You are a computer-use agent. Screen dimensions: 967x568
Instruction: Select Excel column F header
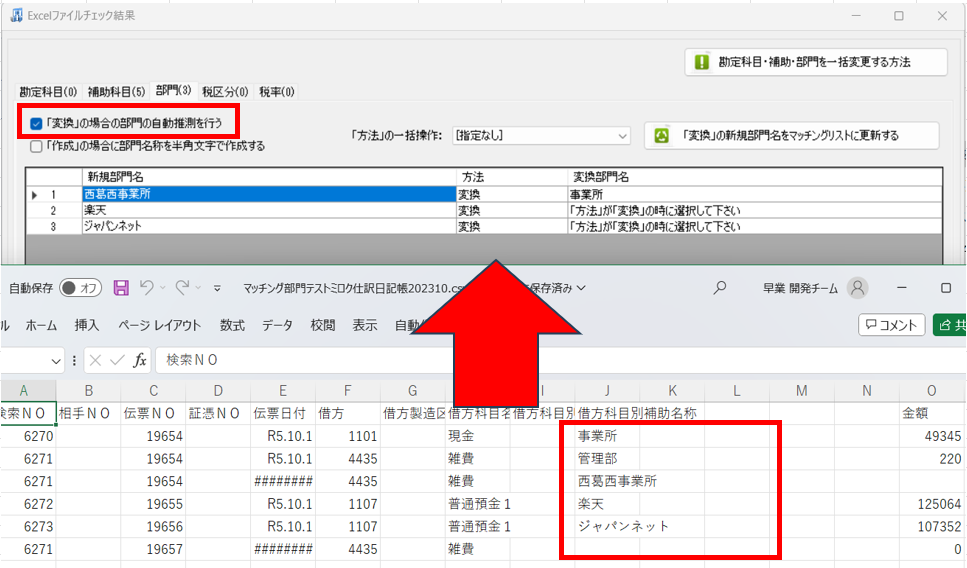coord(347,391)
